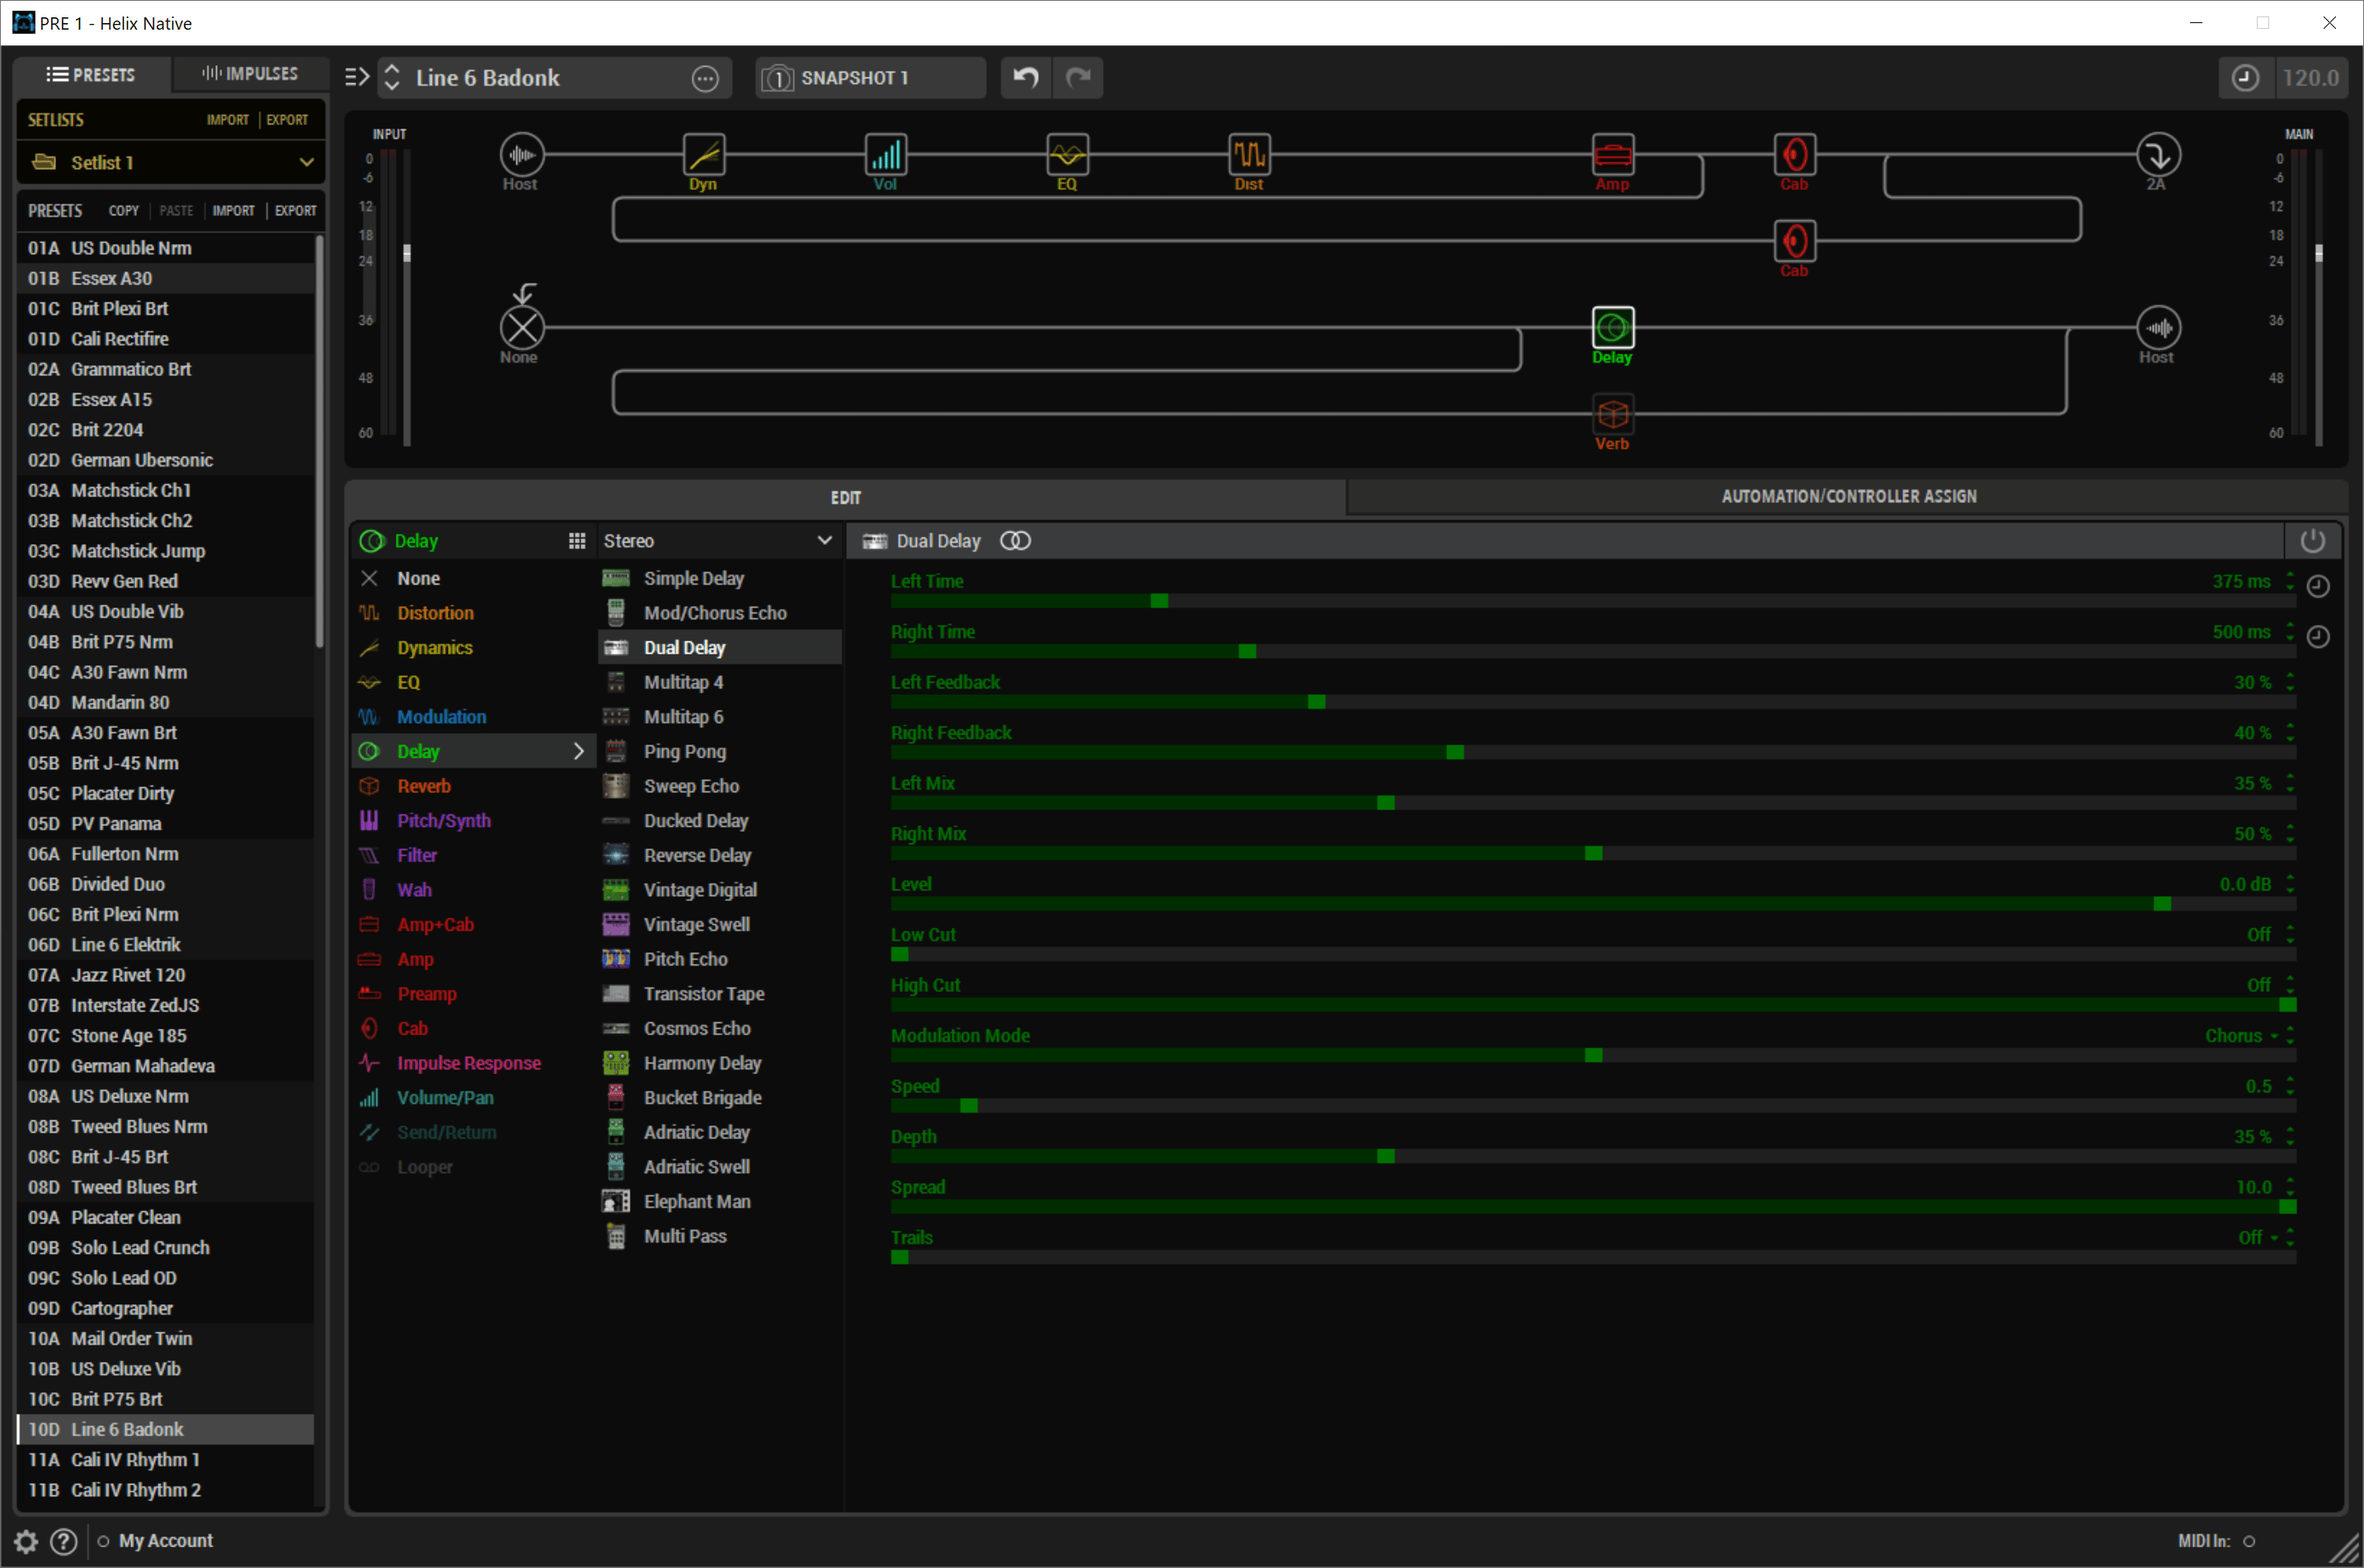
Task: Bypass the Dual Delay block with power button
Action: tap(2312, 541)
